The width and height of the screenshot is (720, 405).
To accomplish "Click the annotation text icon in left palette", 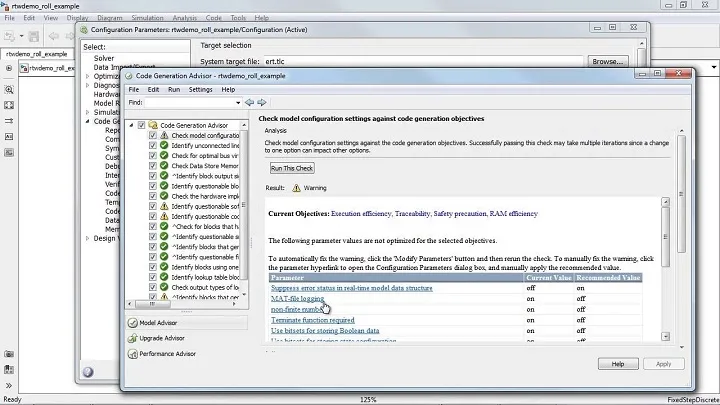I will pos(9,136).
